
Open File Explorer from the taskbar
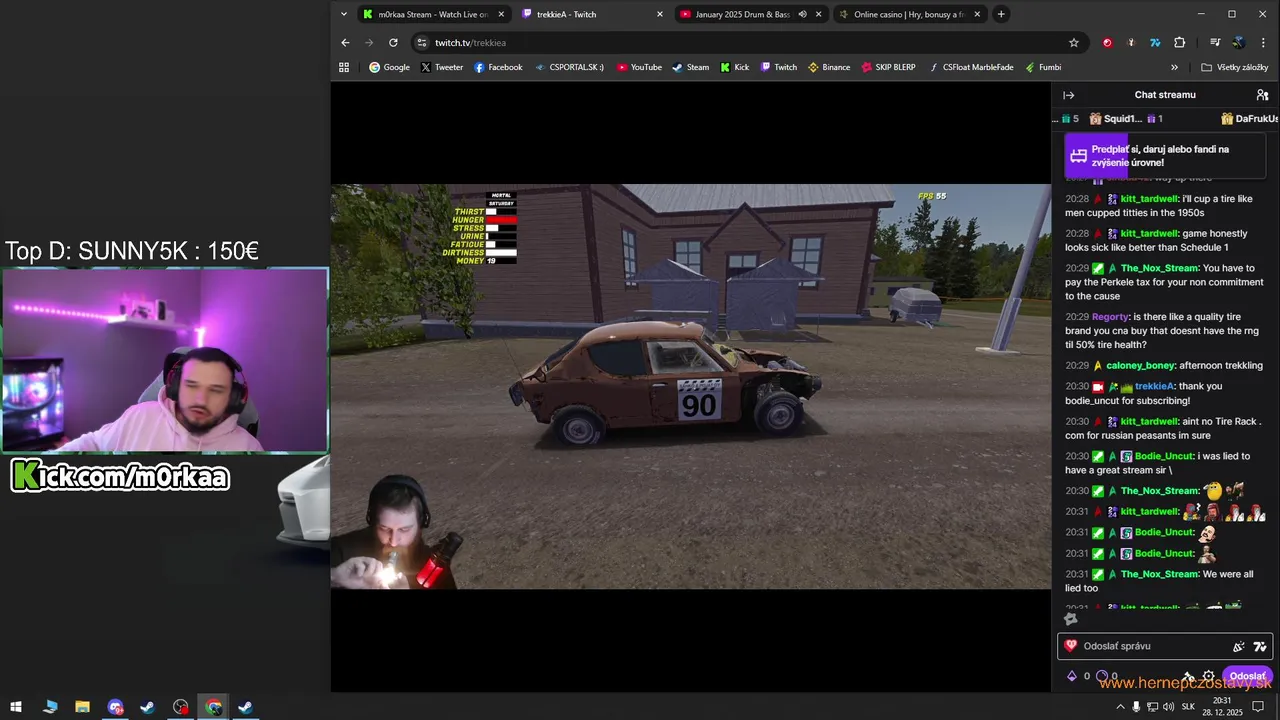[82, 707]
